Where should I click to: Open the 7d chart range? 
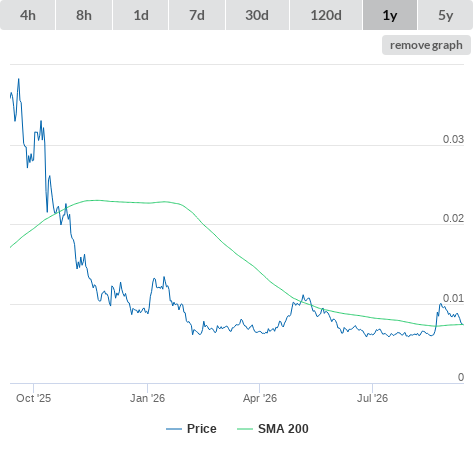click(x=197, y=15)
